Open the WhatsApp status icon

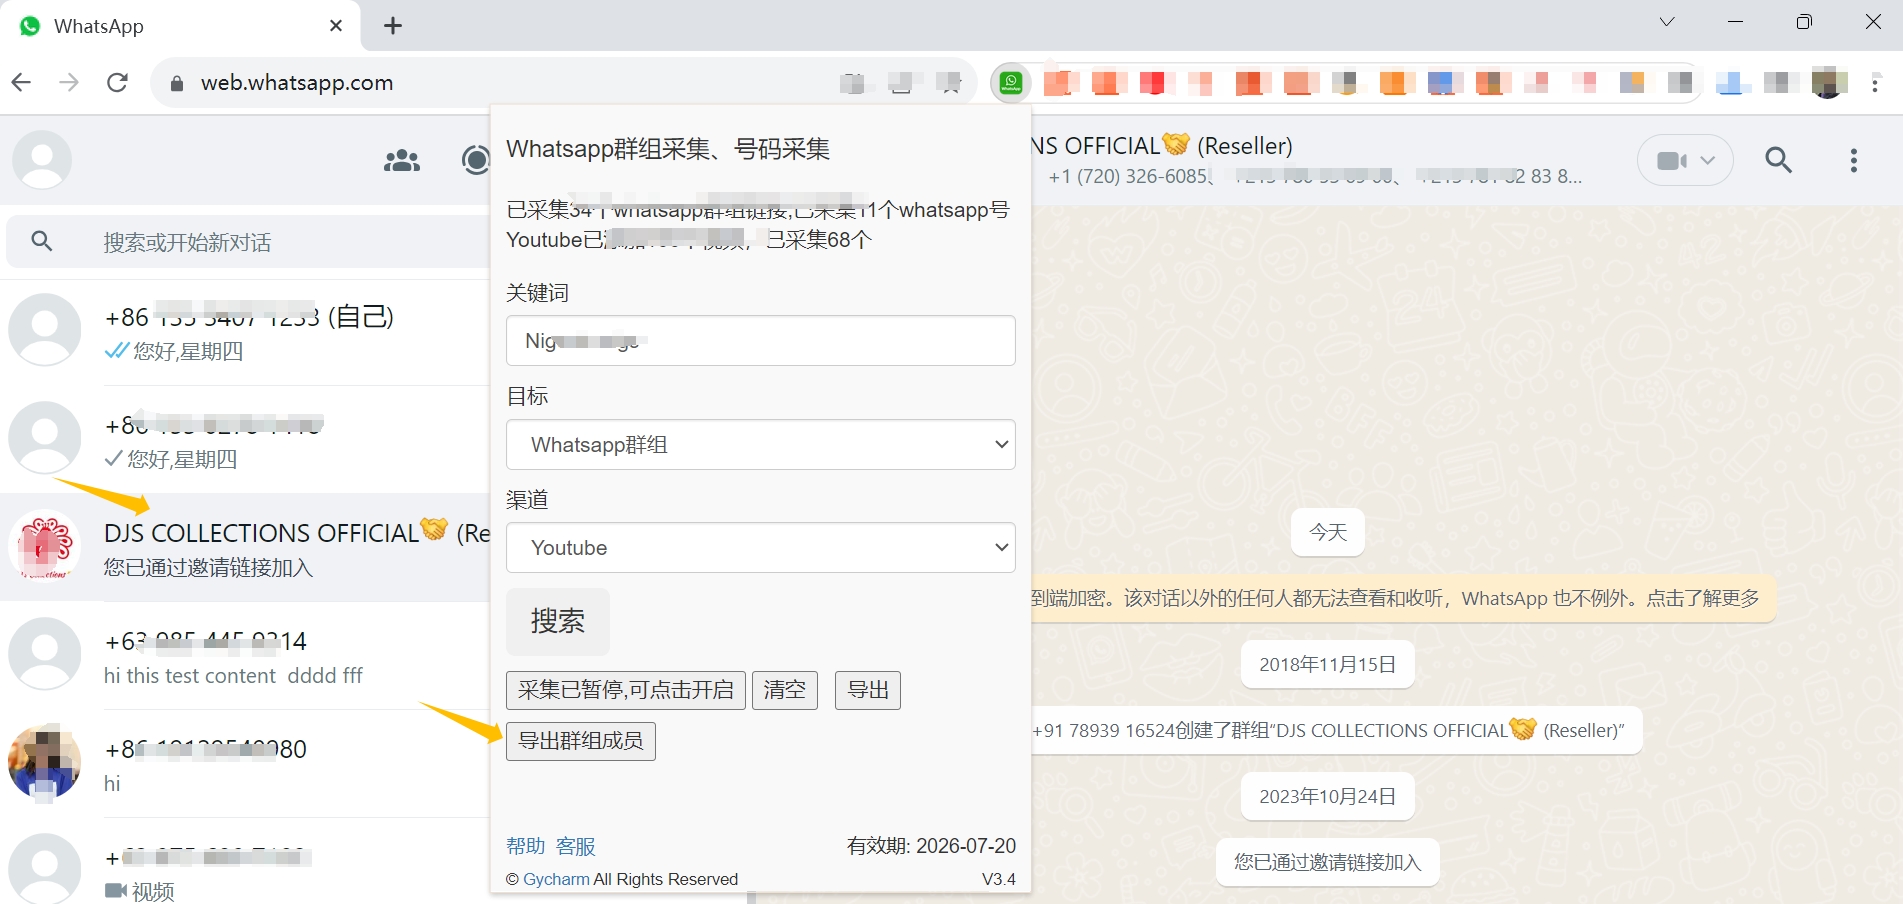(x=476, y=160)
